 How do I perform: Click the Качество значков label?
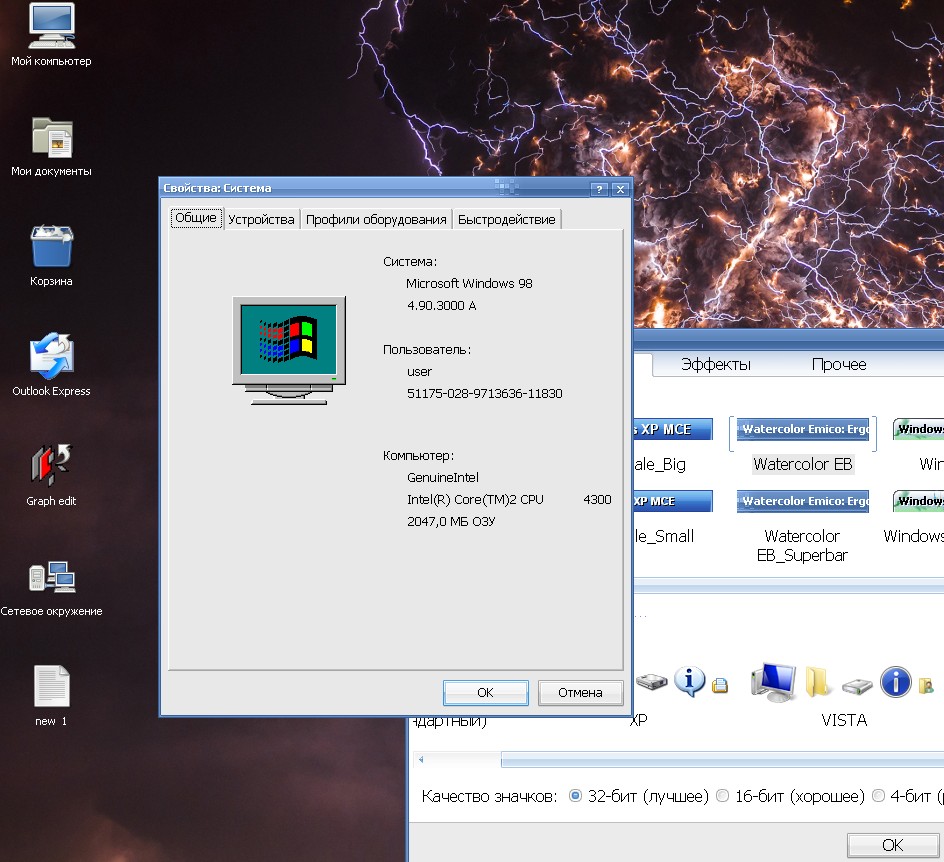pos(489,796)
